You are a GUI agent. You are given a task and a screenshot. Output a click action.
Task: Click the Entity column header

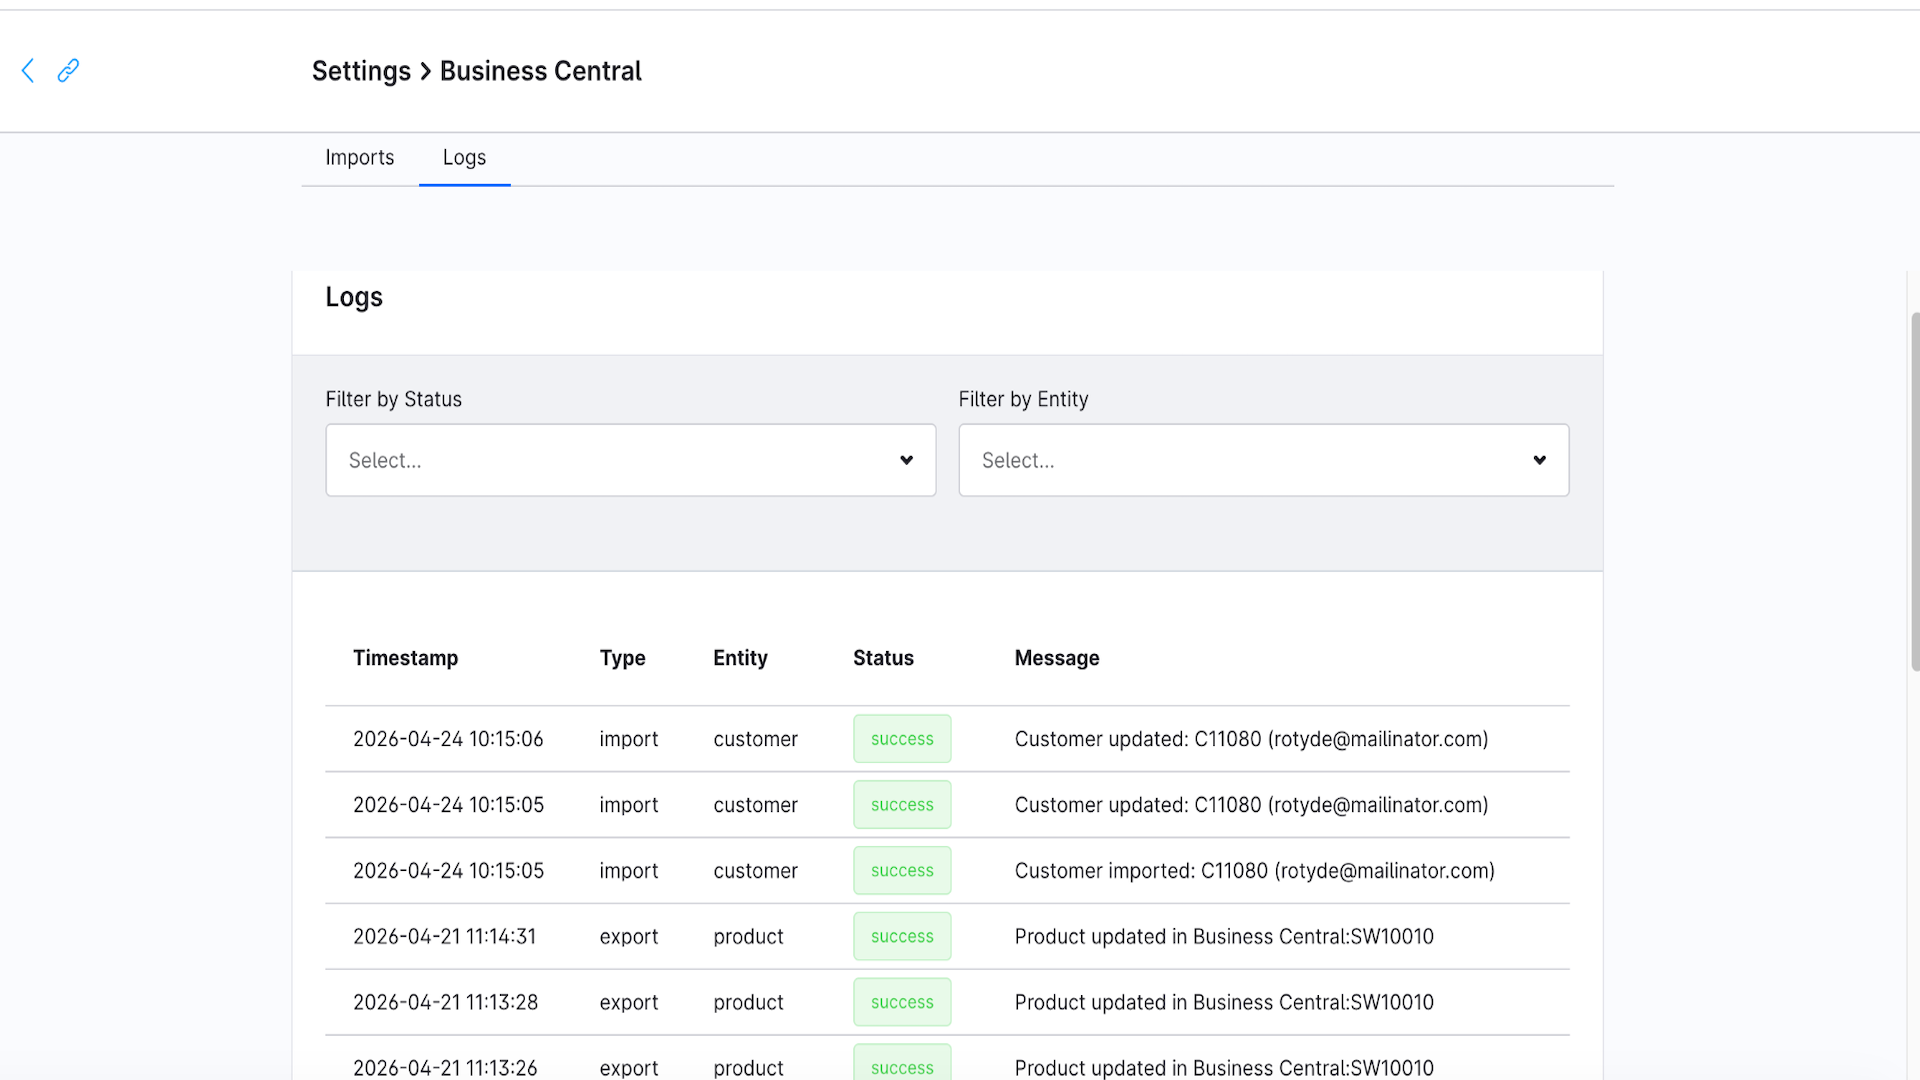click(740, 658)
